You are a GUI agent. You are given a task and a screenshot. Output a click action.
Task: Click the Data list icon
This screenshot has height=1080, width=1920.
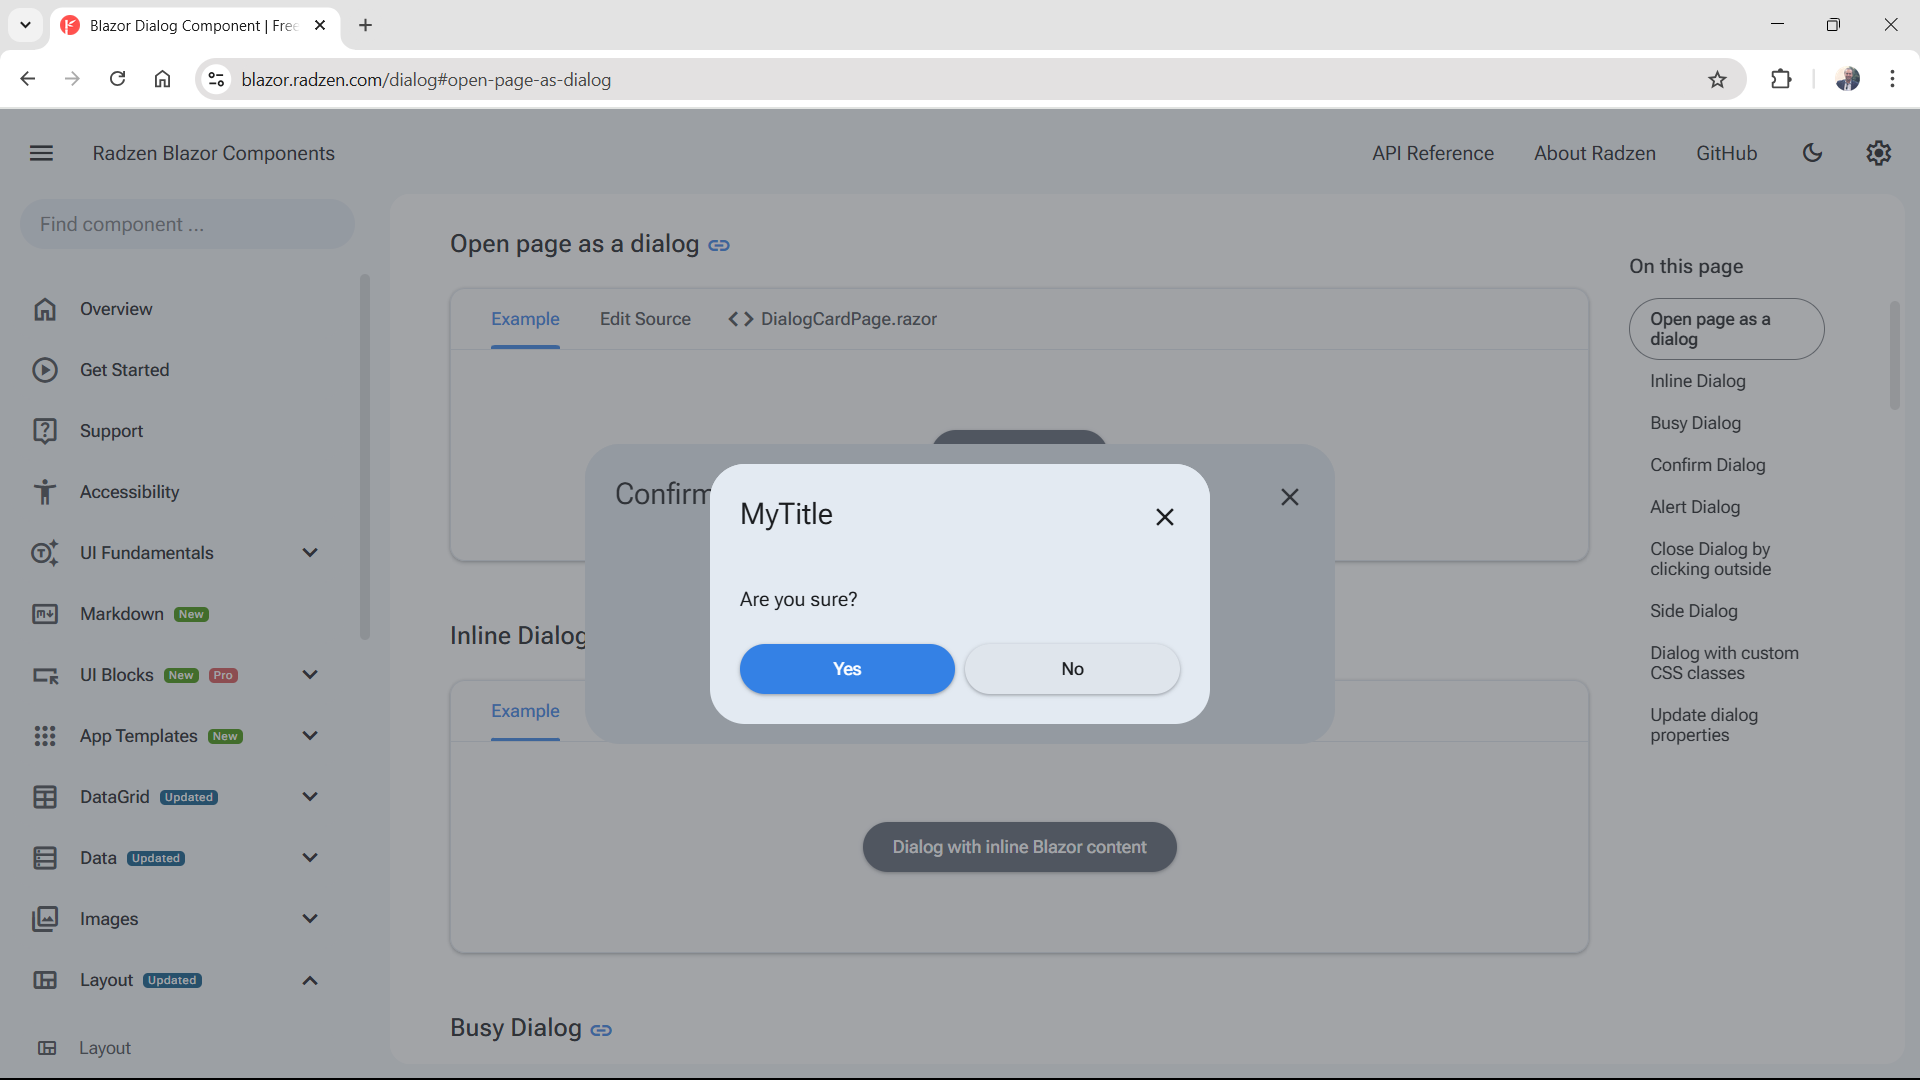[x=45, y=858]
